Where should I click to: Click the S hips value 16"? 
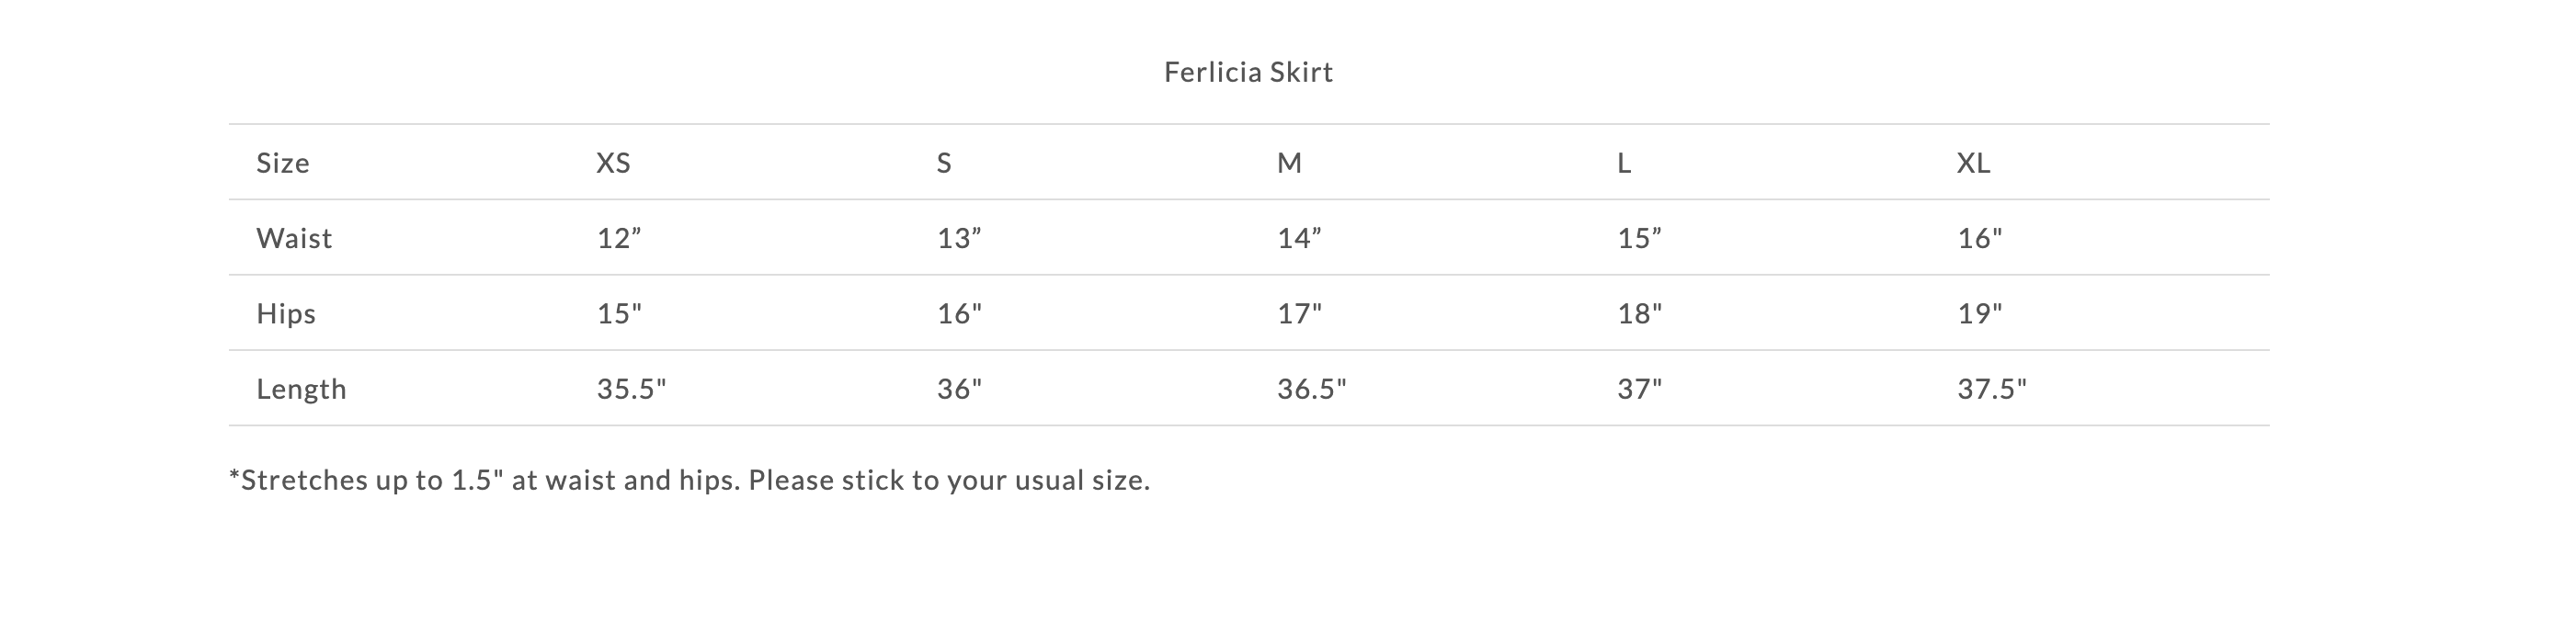pos(959,314)
